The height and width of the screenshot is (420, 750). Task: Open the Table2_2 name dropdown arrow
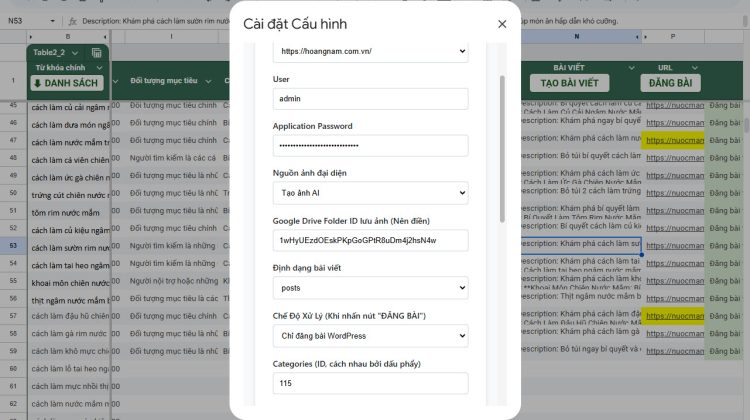point(75,52)
